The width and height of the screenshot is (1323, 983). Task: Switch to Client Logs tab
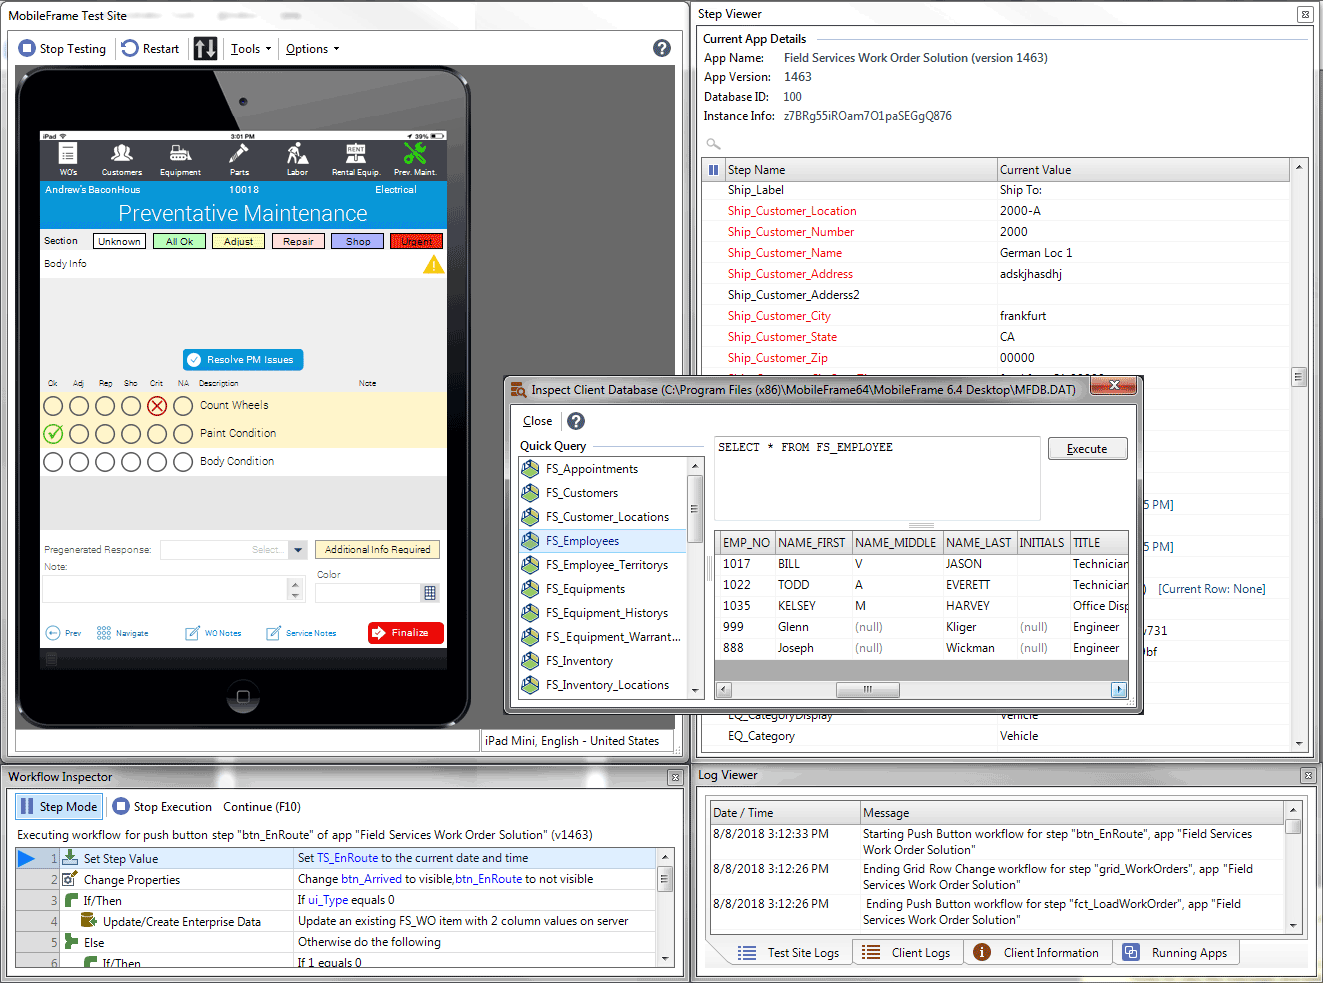[x=906, y=953]
